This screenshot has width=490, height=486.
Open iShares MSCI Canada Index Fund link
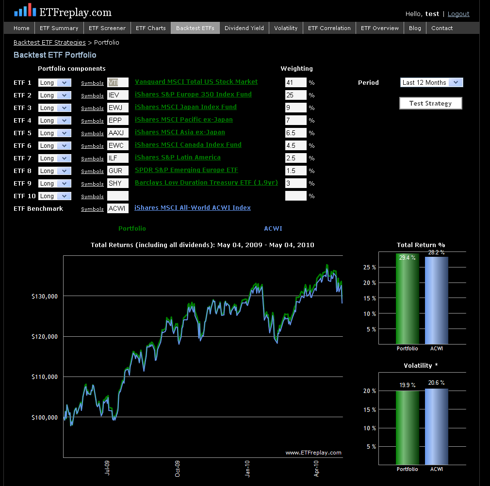(x=188, y=145)
